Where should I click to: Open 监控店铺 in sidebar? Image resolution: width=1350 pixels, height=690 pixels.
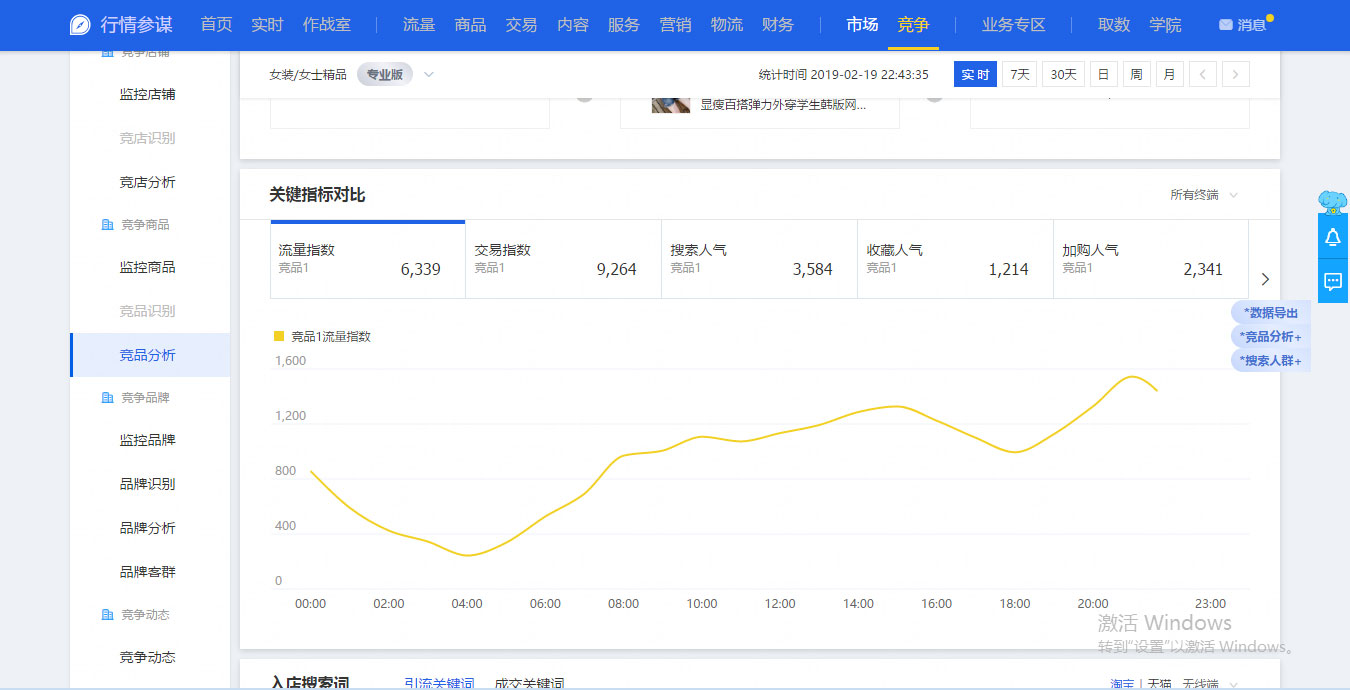[148, 94]
